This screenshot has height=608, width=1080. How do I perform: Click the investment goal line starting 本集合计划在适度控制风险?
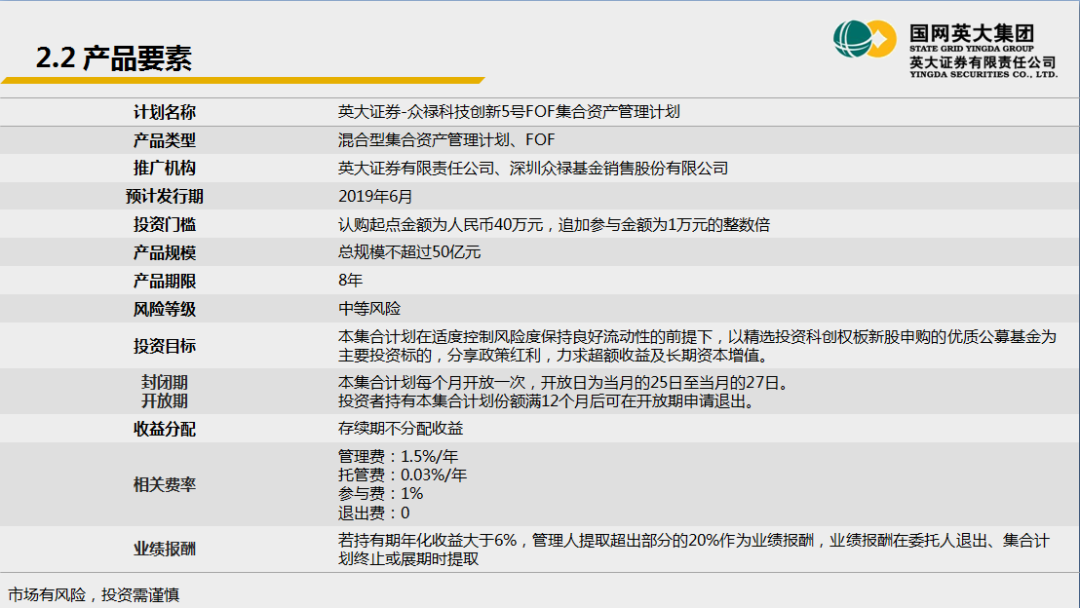point(697,337)
